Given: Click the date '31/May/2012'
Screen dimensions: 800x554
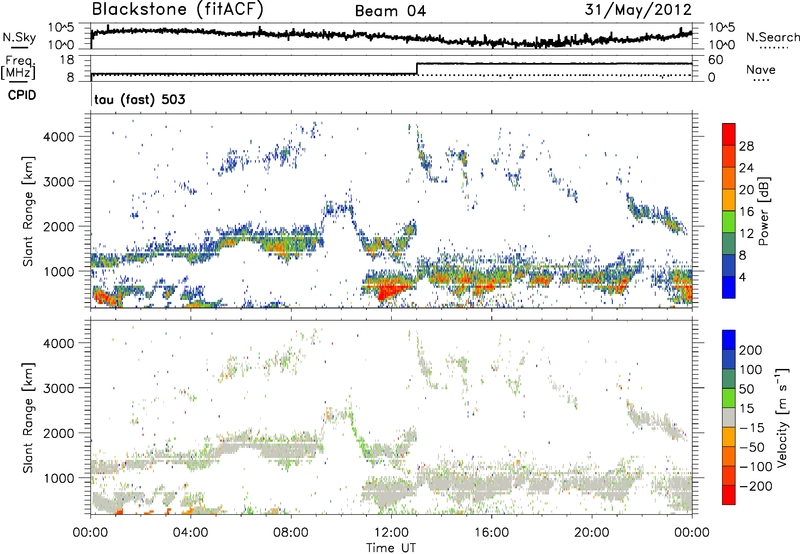Looking at the screenshot, I should click(x=638, y=10).
